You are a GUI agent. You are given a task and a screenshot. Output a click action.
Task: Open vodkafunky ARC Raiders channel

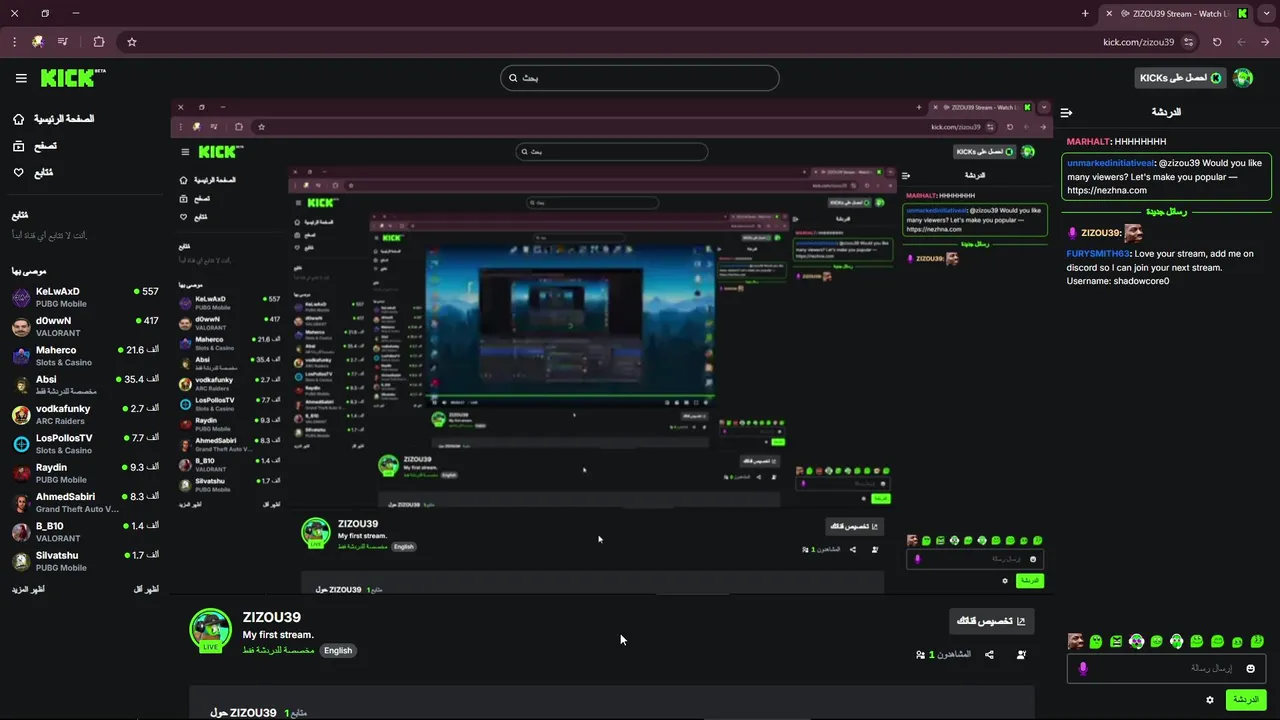coord(85,414)
